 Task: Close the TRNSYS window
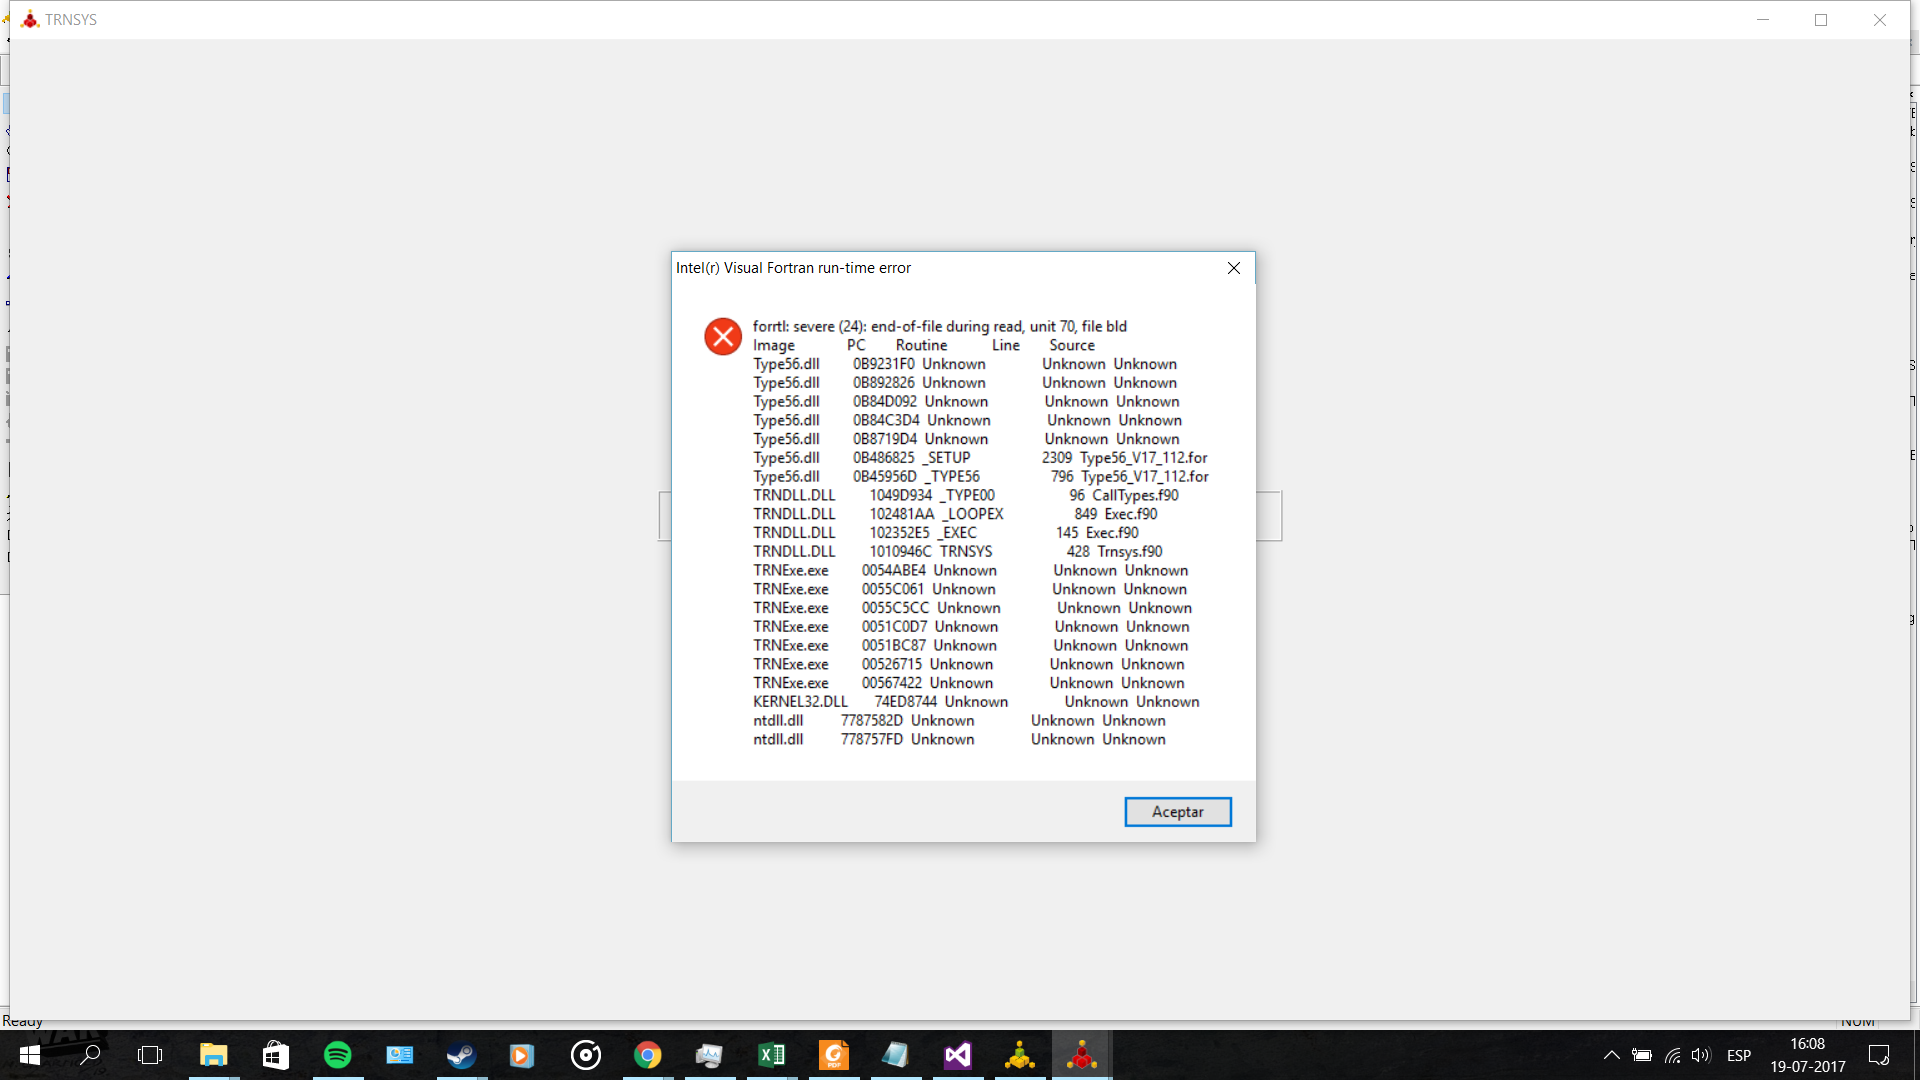(1880, 19)
